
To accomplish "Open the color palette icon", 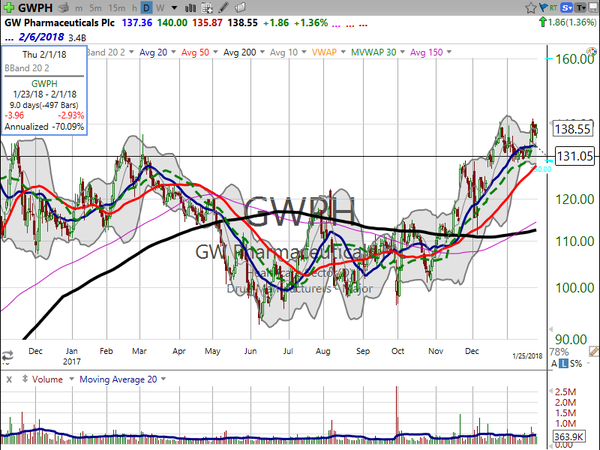I will tap(591, 52).
